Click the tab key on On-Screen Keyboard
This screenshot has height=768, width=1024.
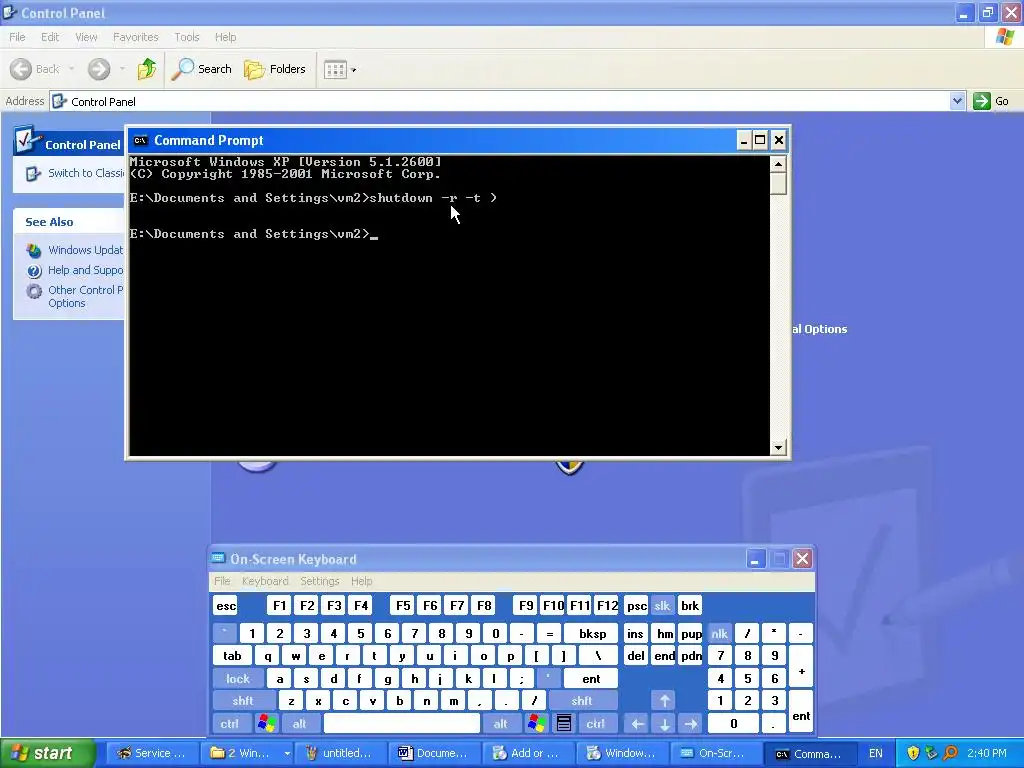point(232,656)
